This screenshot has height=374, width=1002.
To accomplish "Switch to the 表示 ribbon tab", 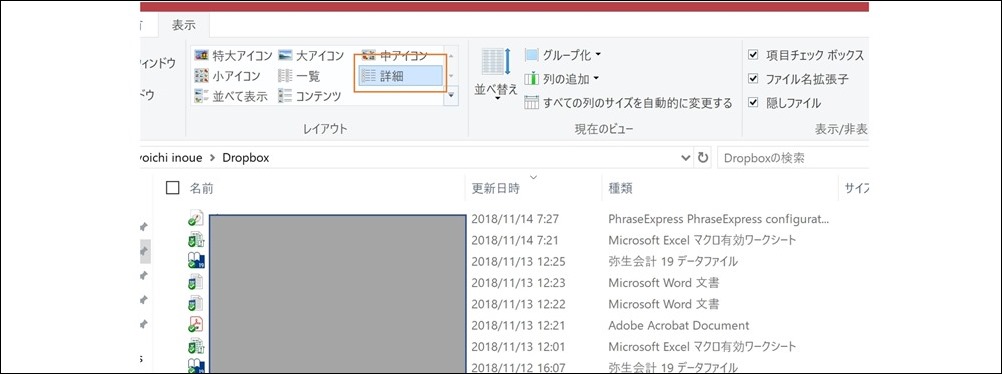I will pos(183,26).
